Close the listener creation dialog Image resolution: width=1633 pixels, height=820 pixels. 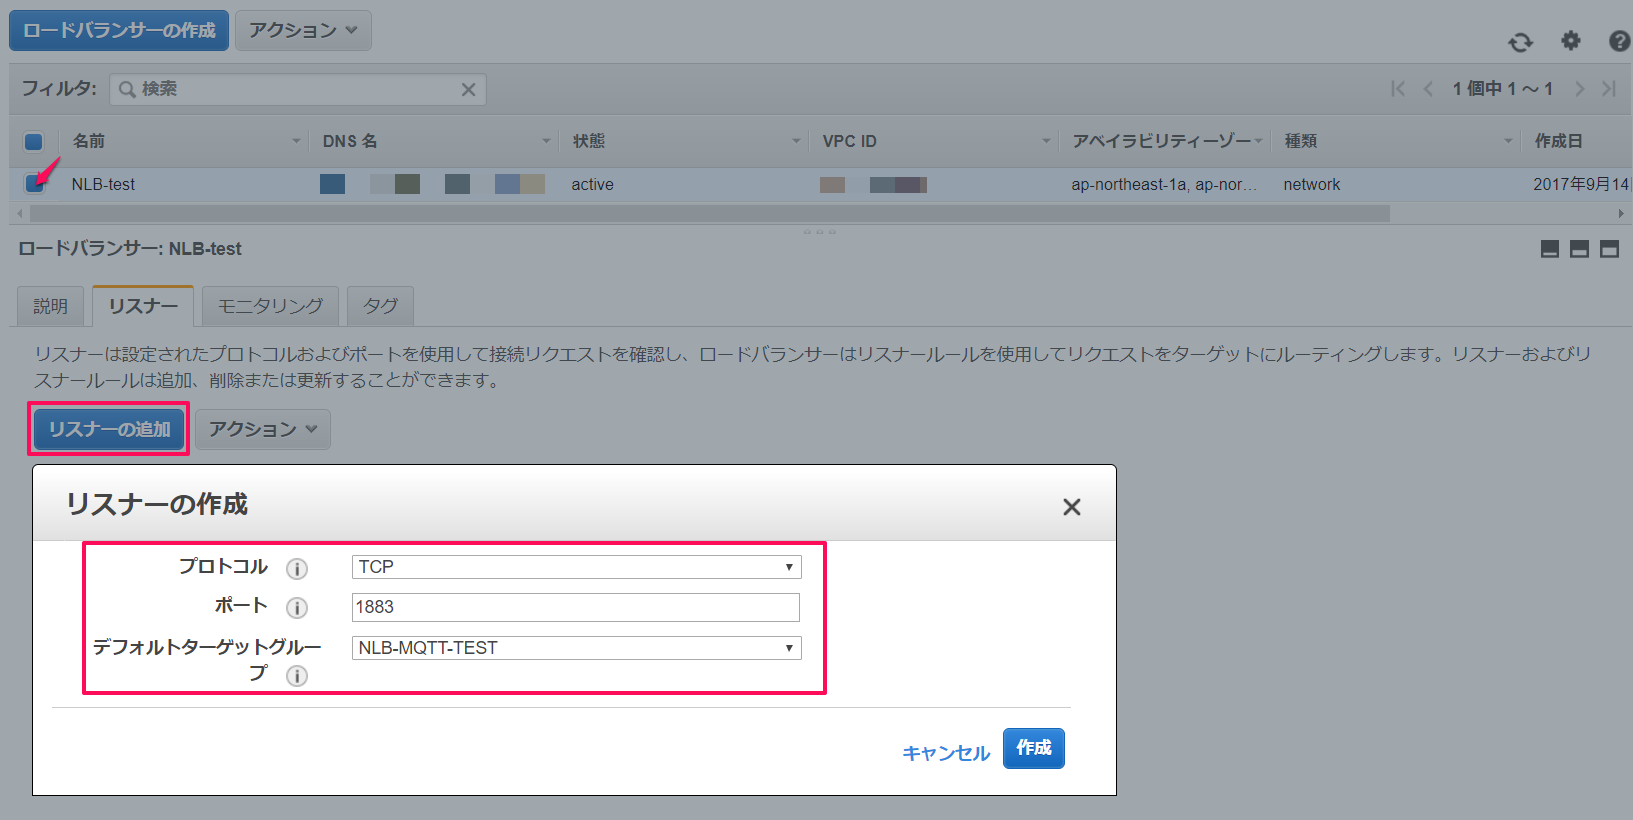1072,507
